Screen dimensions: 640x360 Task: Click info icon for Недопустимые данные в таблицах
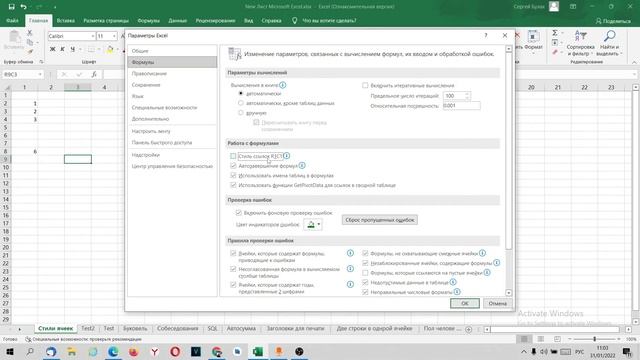[x=453, y=282]
